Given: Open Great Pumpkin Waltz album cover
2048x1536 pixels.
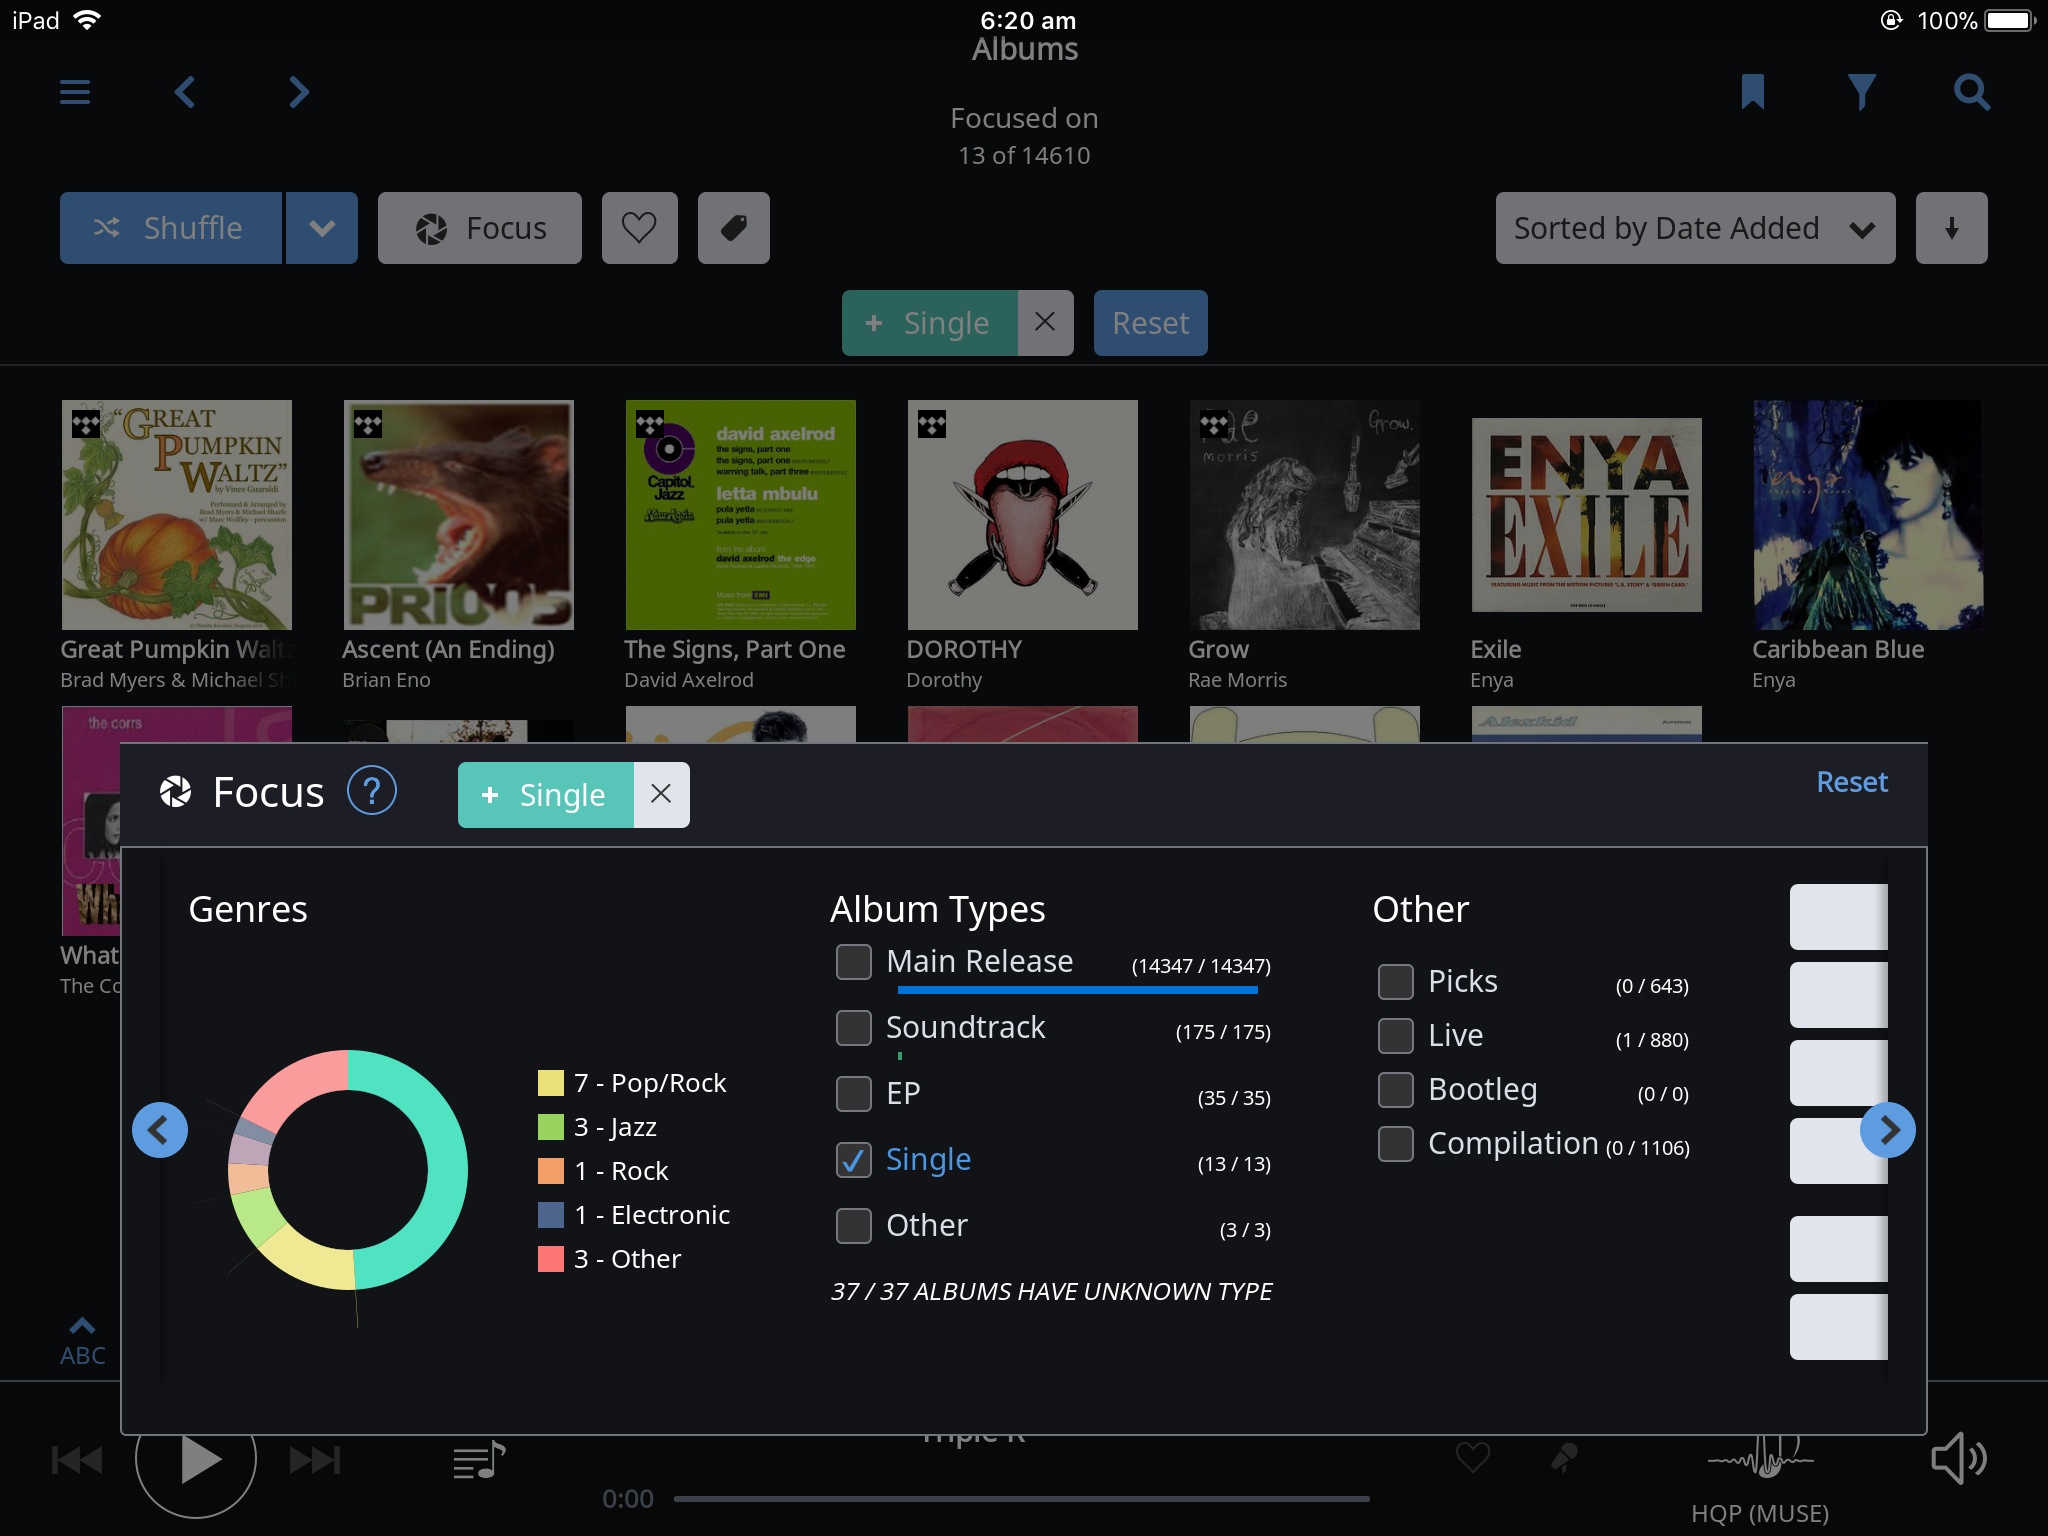Looking at the screenshot, I should 177,515.
